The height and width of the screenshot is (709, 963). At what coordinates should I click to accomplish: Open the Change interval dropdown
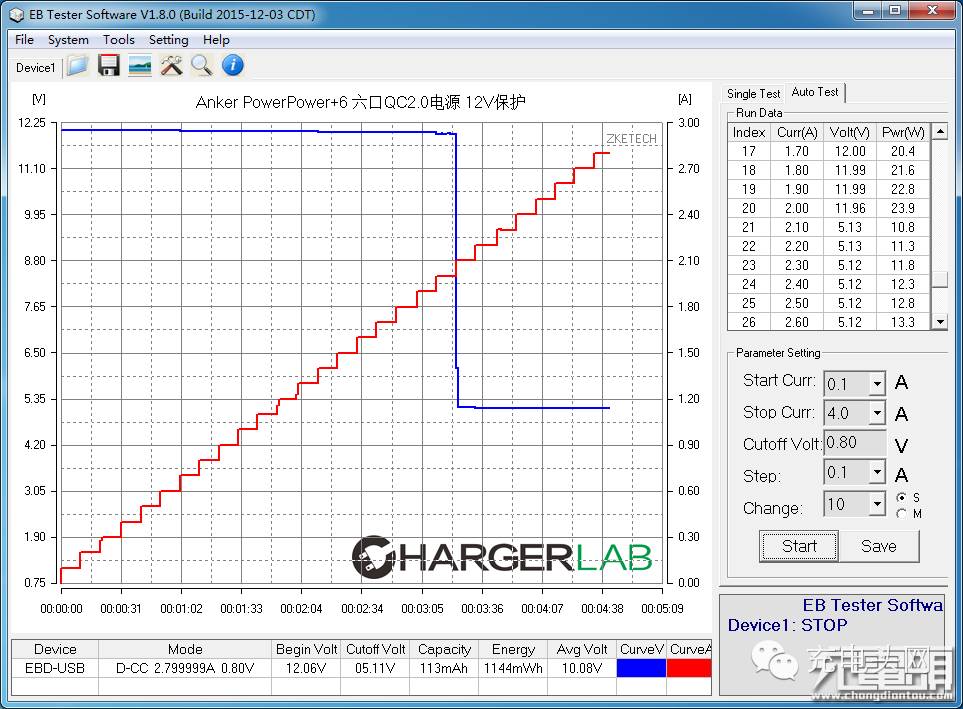click(x=878, y=504)
